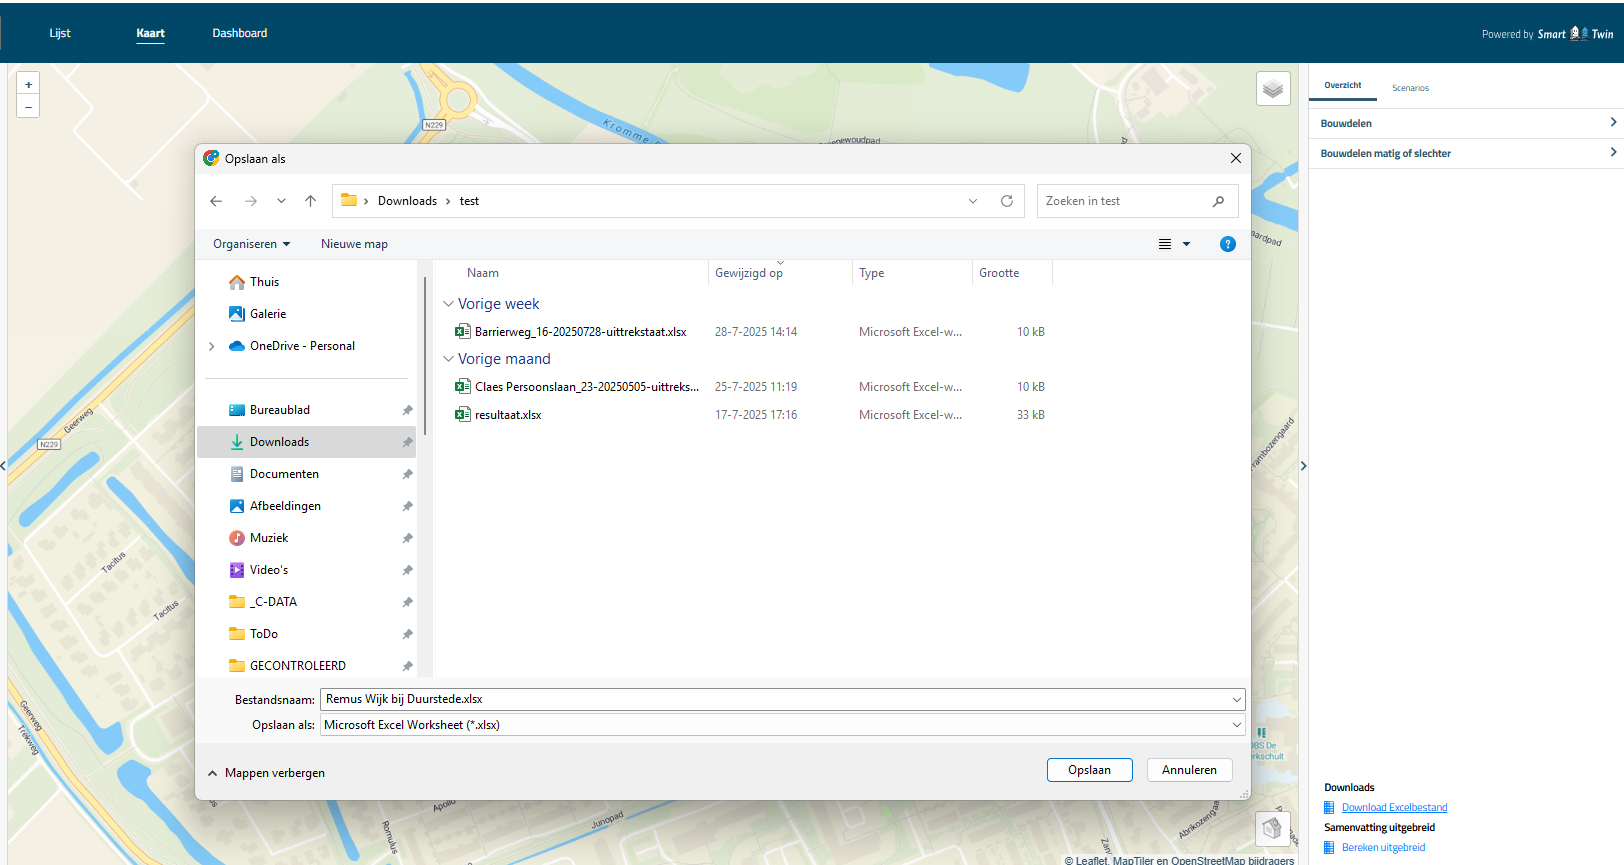Screen dimensions: 1624x865
Task: Hide folders with Mappen verbergen toggle
Action: (x=266, y=773)
